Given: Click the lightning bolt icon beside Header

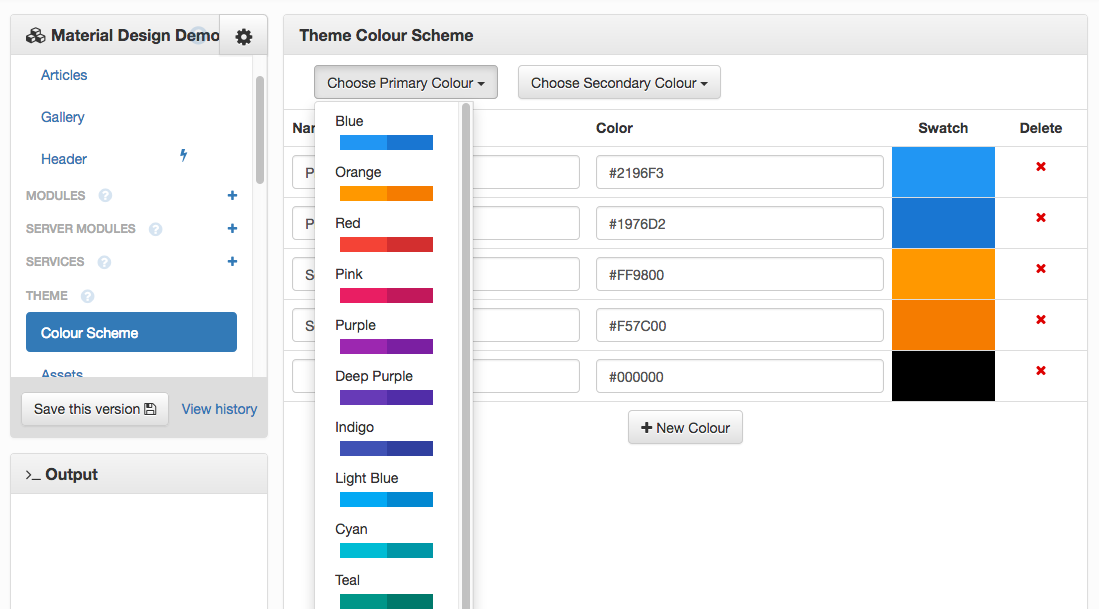Looking at the screenshot, I should (183, 155).
